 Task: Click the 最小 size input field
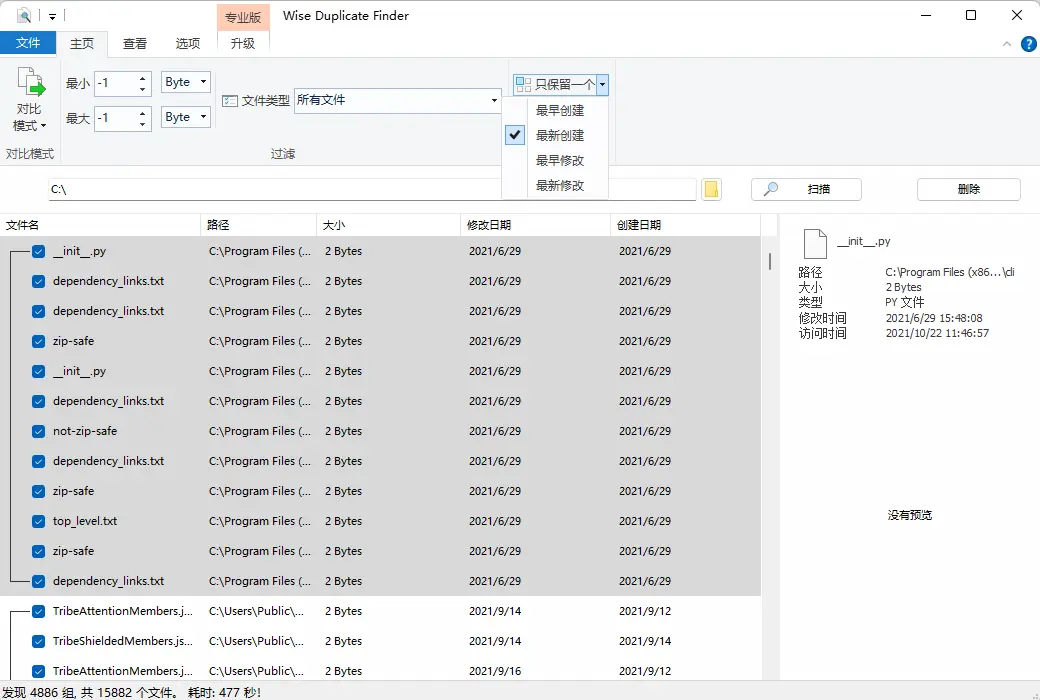coord(116,84)
